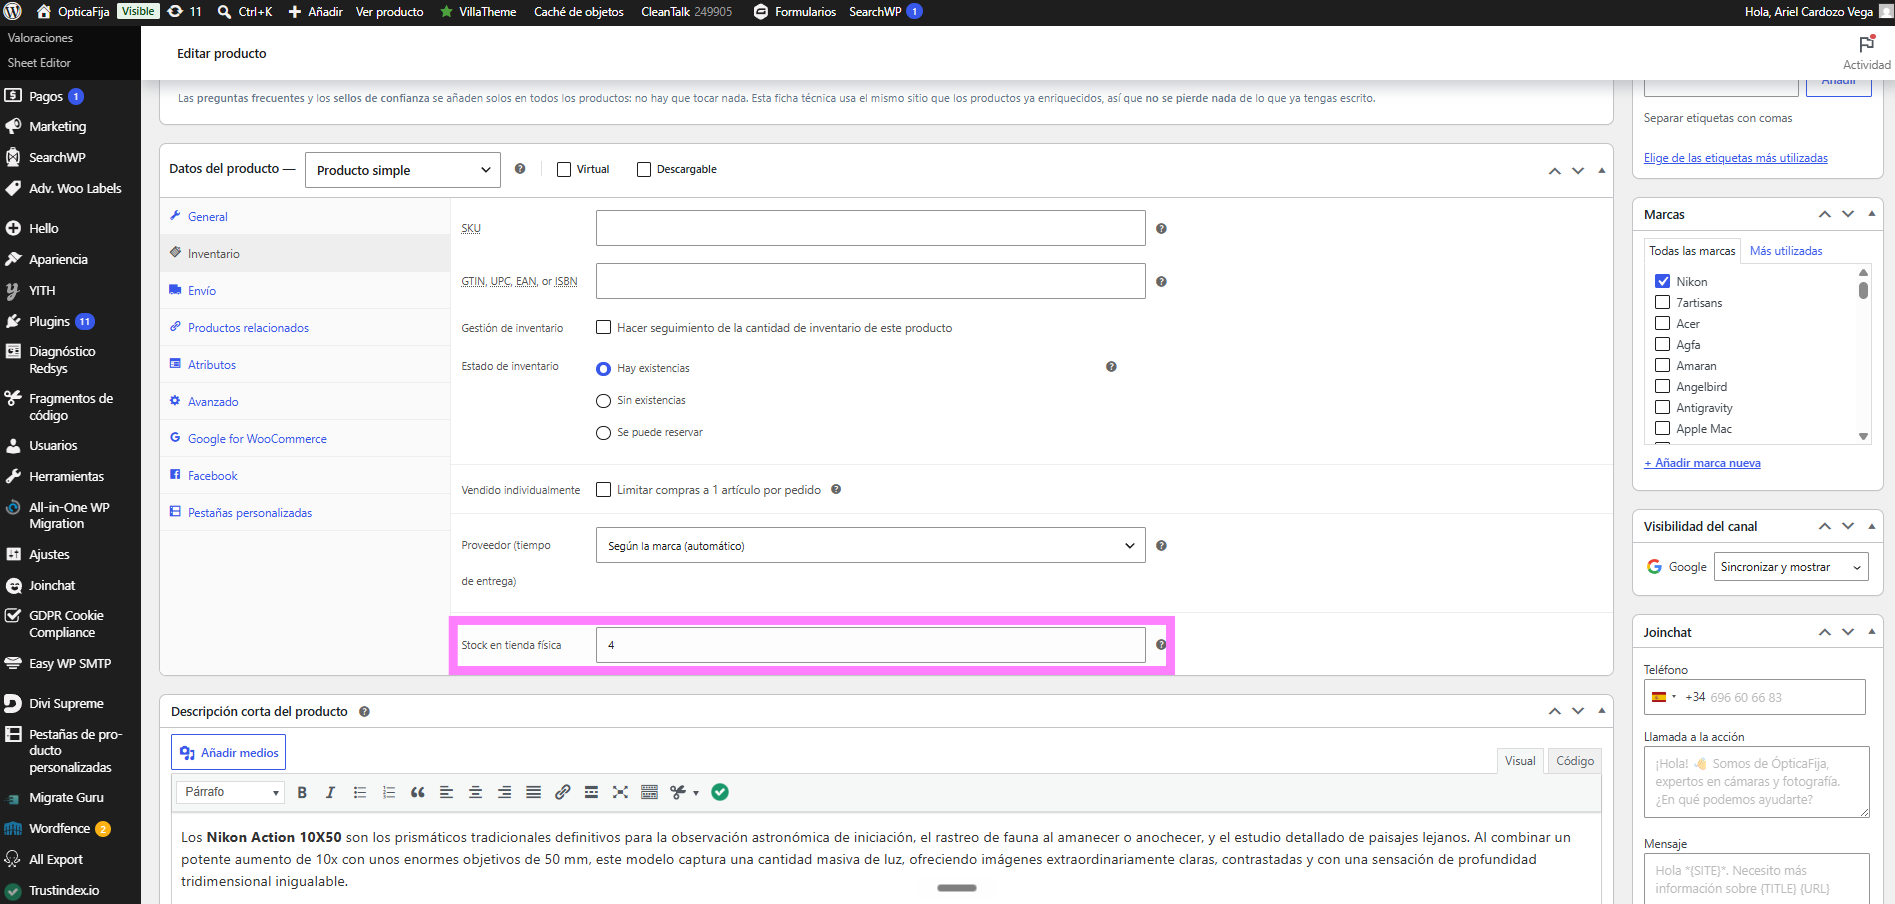Expand the Proveedor Según la marca dropdown

(x=871, y=546)
